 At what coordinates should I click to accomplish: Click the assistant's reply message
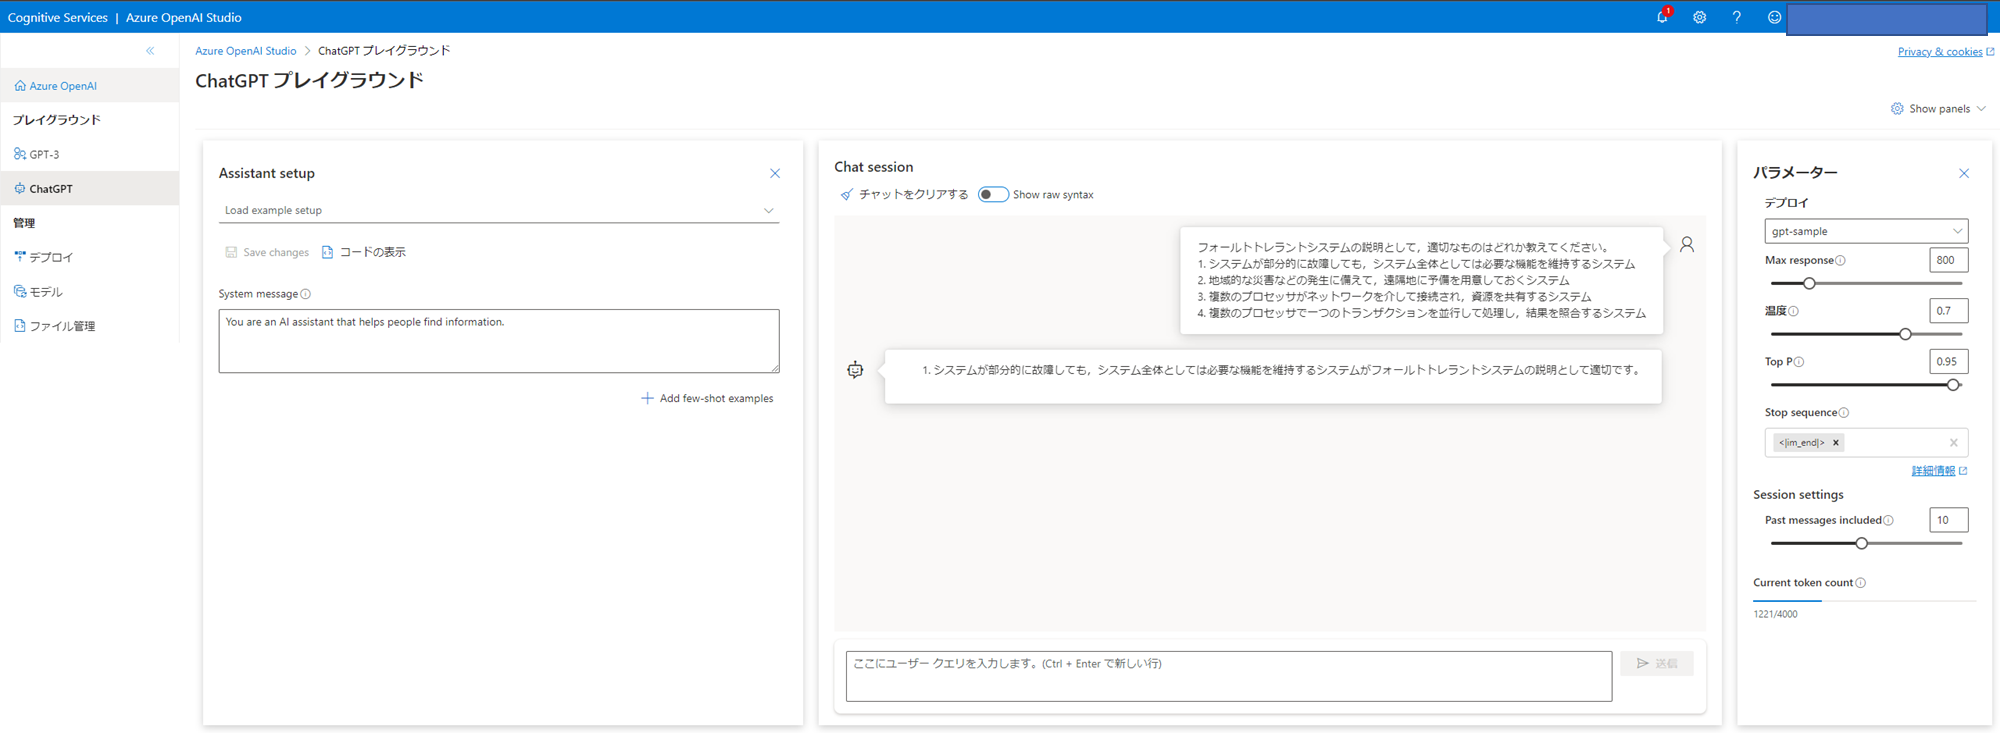[x=1273, y=377]
